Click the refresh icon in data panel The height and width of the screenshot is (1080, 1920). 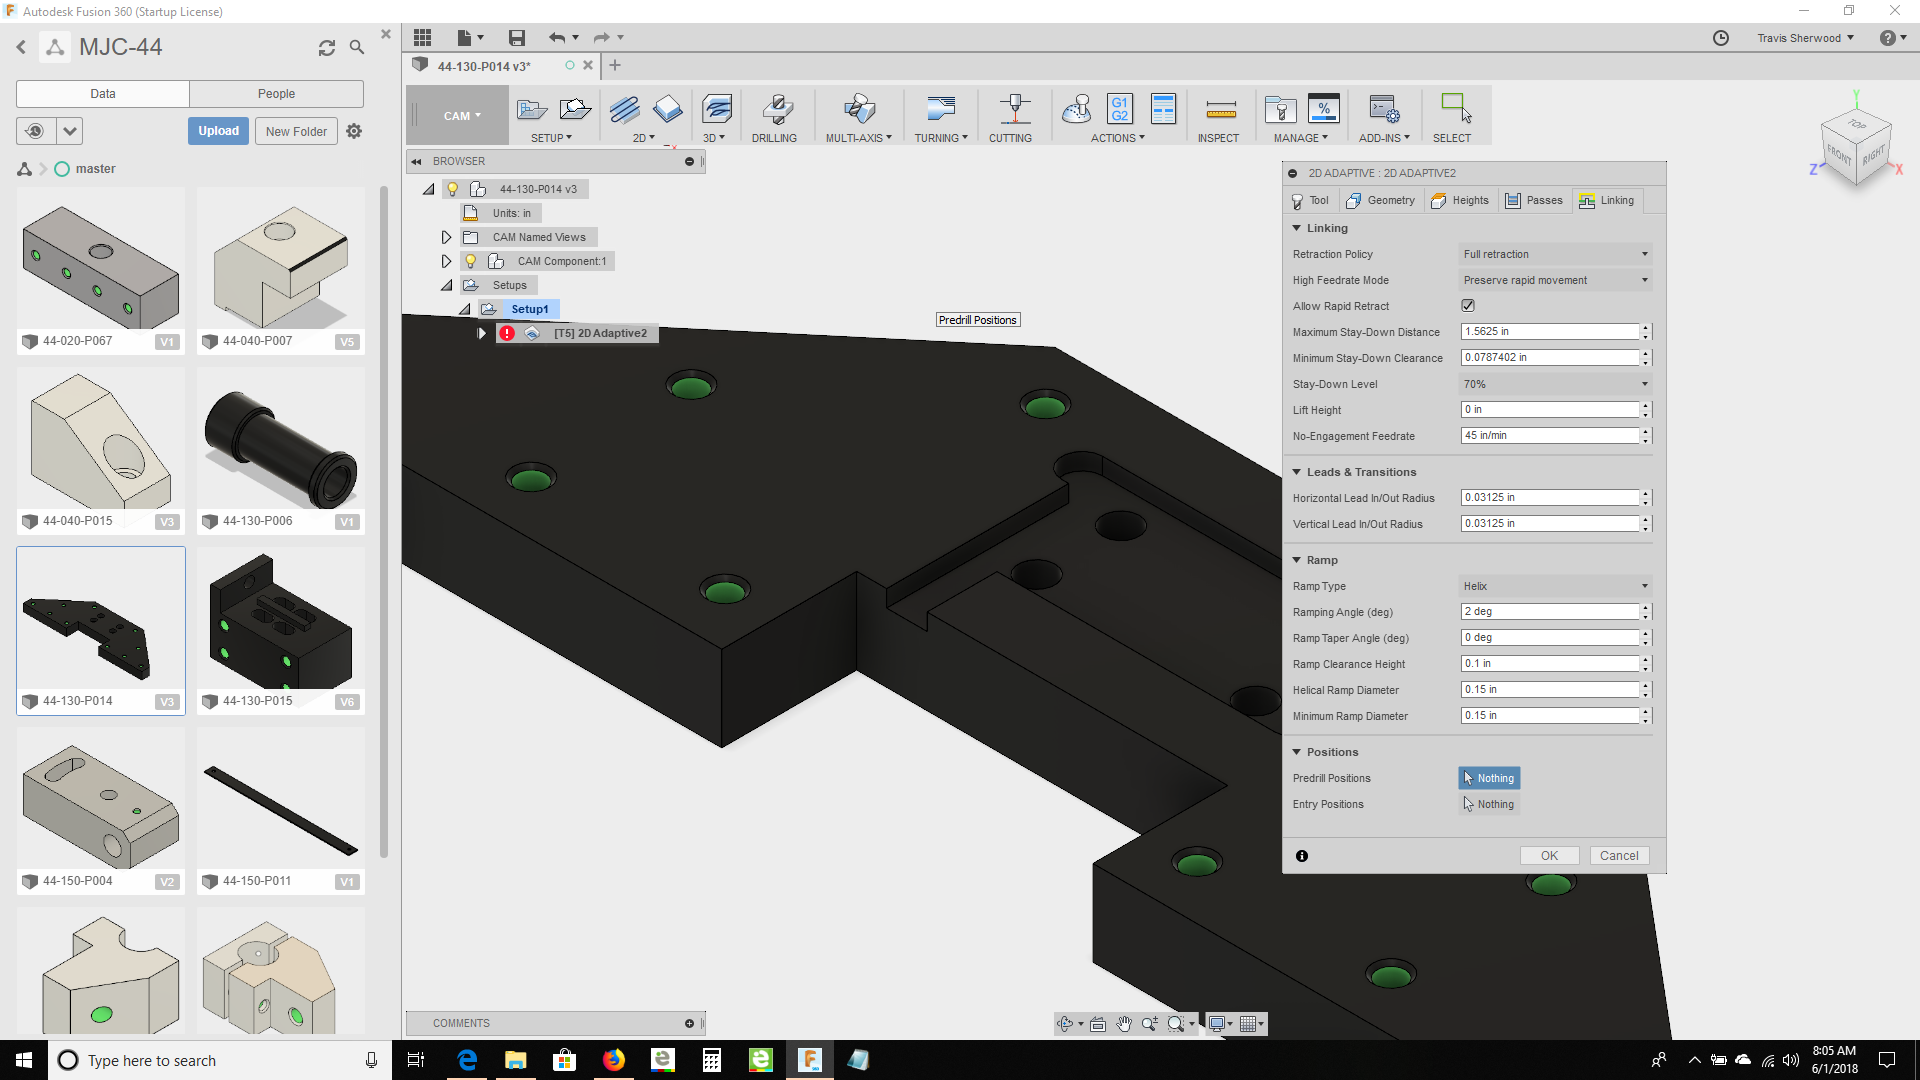pyautogui.click(x=326, y=48)
